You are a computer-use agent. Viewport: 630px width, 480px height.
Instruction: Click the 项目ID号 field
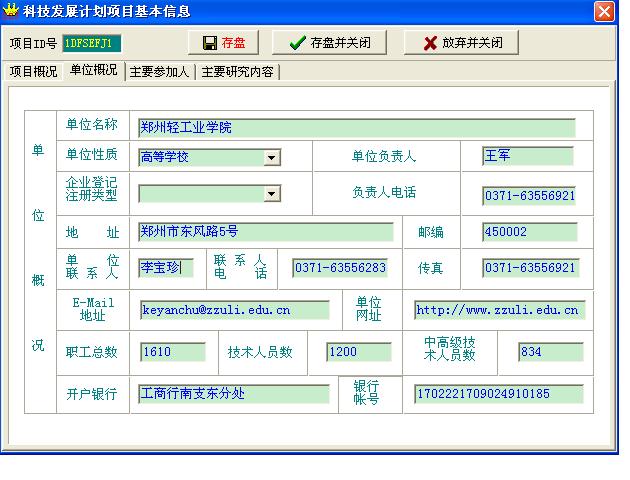click(91, 43)
